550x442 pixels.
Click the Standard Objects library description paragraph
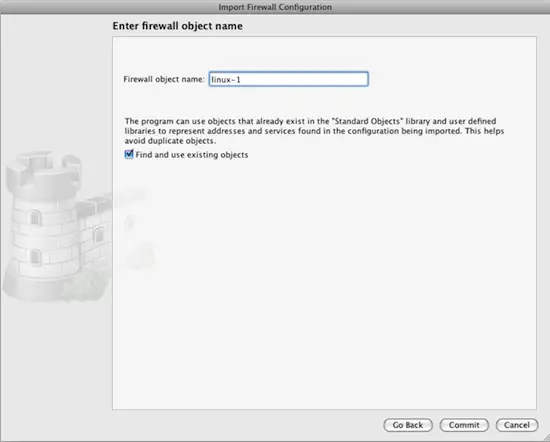[x=314, y=131]
